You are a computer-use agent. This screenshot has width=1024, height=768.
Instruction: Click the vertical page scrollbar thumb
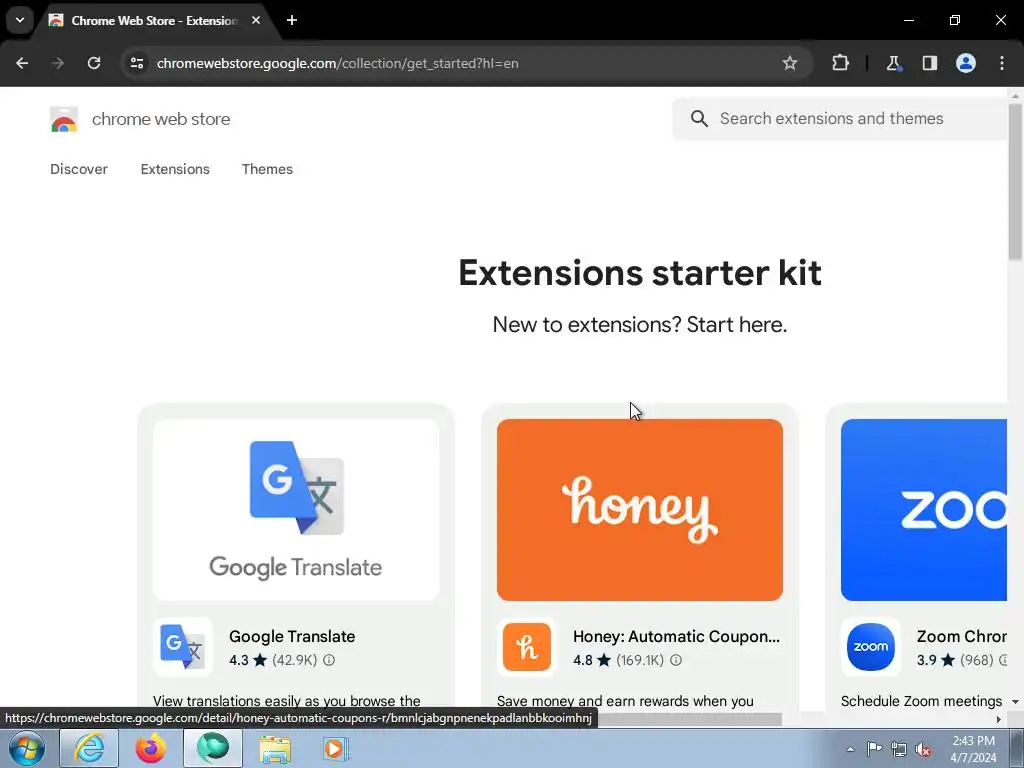[x=1015, y=182]
